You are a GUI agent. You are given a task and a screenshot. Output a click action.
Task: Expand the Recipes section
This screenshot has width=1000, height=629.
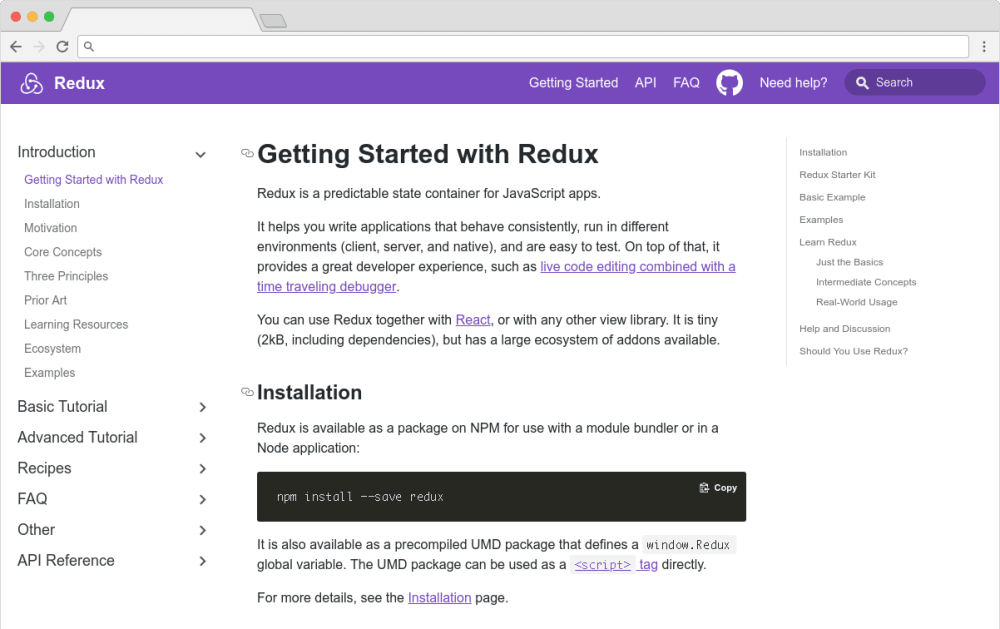202,469
